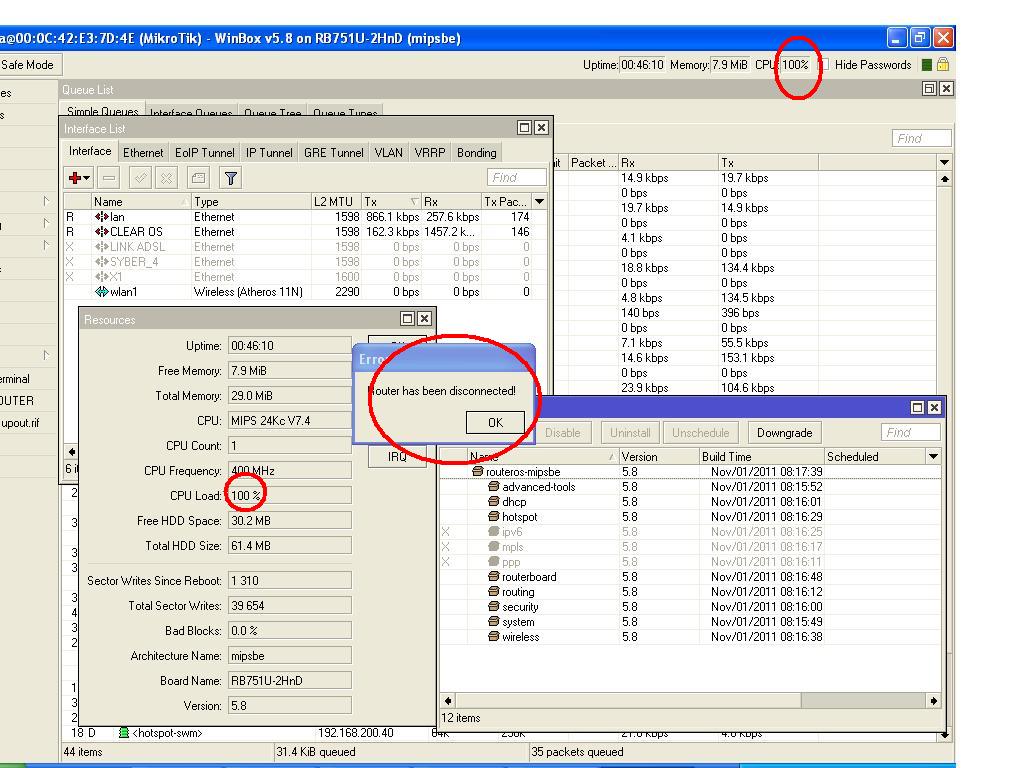Switch to the Ethernet tab
Image resolution: width=1024 pixels, height=768 pixels.
pyautogui.click(x=143, y=153)
